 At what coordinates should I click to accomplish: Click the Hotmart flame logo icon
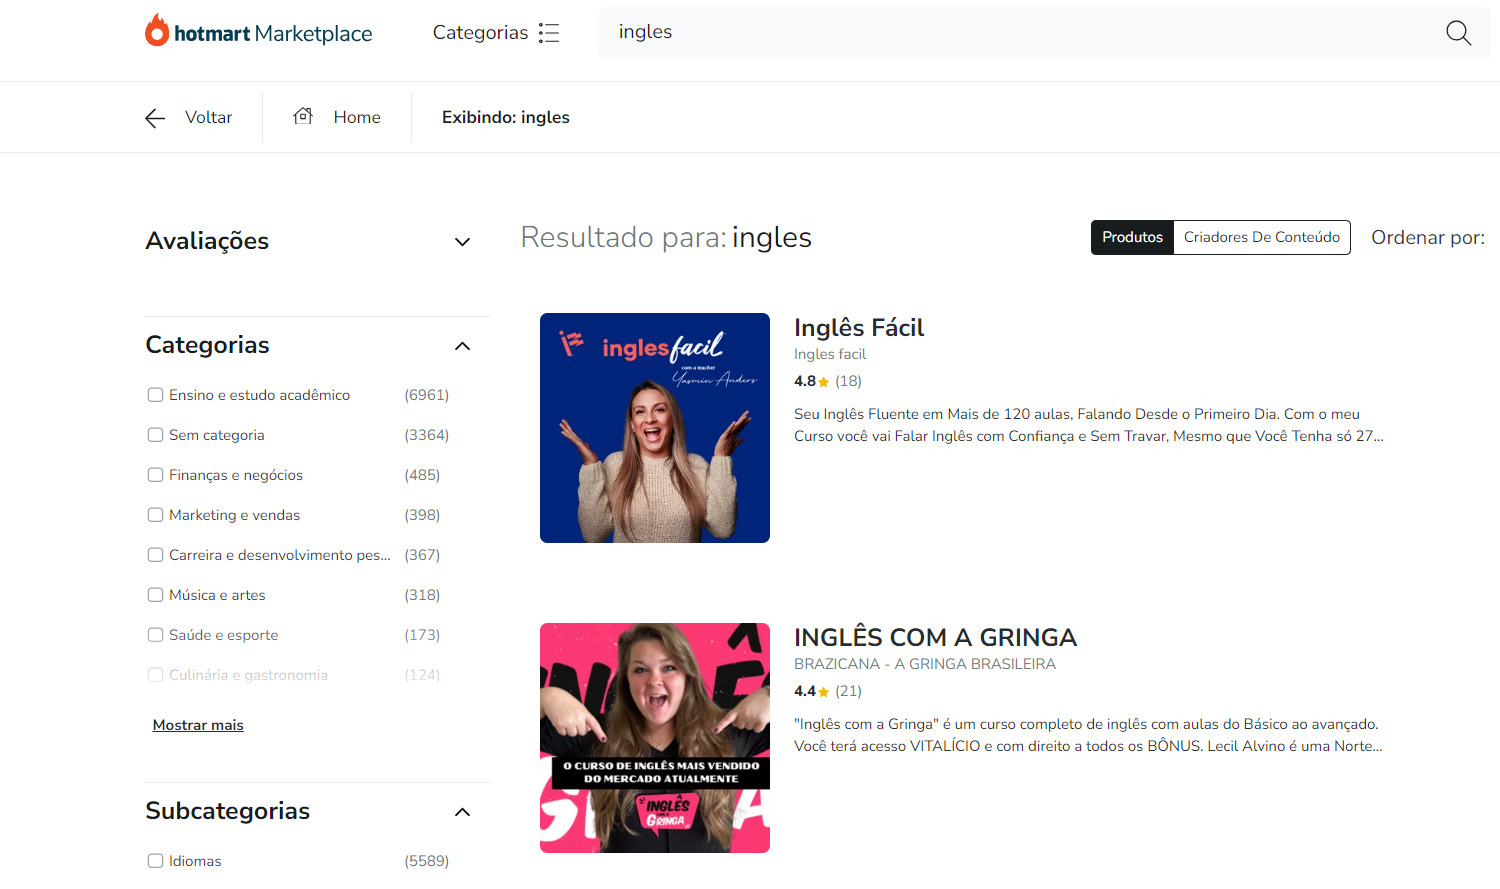coord(157,30)
